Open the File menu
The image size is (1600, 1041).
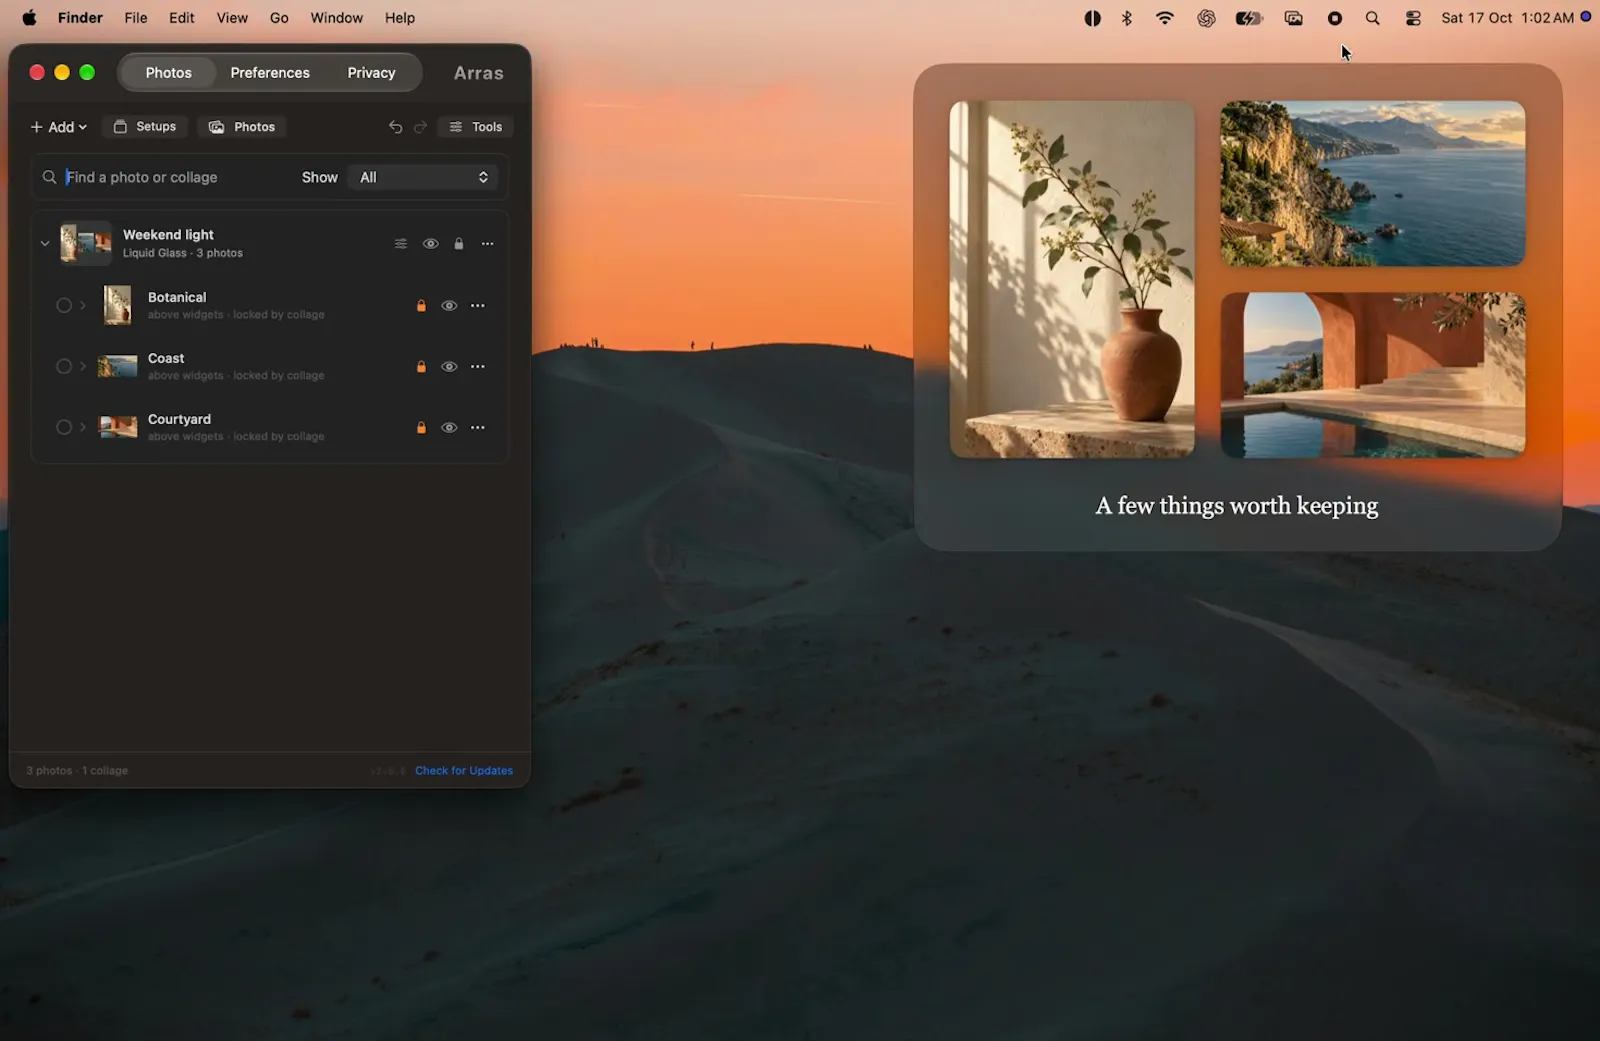click(x=136, y=18)
